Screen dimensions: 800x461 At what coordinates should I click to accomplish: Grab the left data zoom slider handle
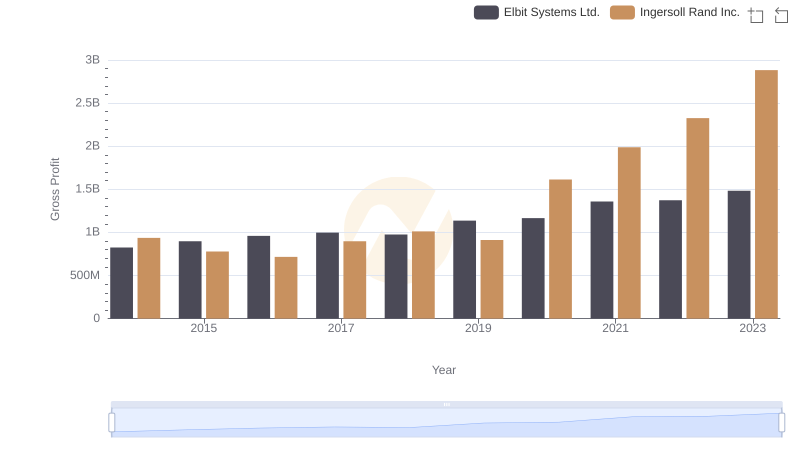tap(112, 423)
